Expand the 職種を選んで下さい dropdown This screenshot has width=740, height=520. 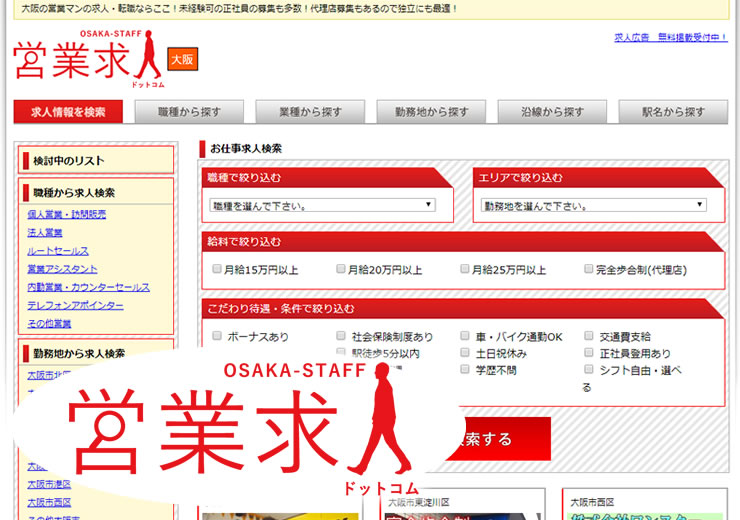pyautogui.click(x=322, y=205)
